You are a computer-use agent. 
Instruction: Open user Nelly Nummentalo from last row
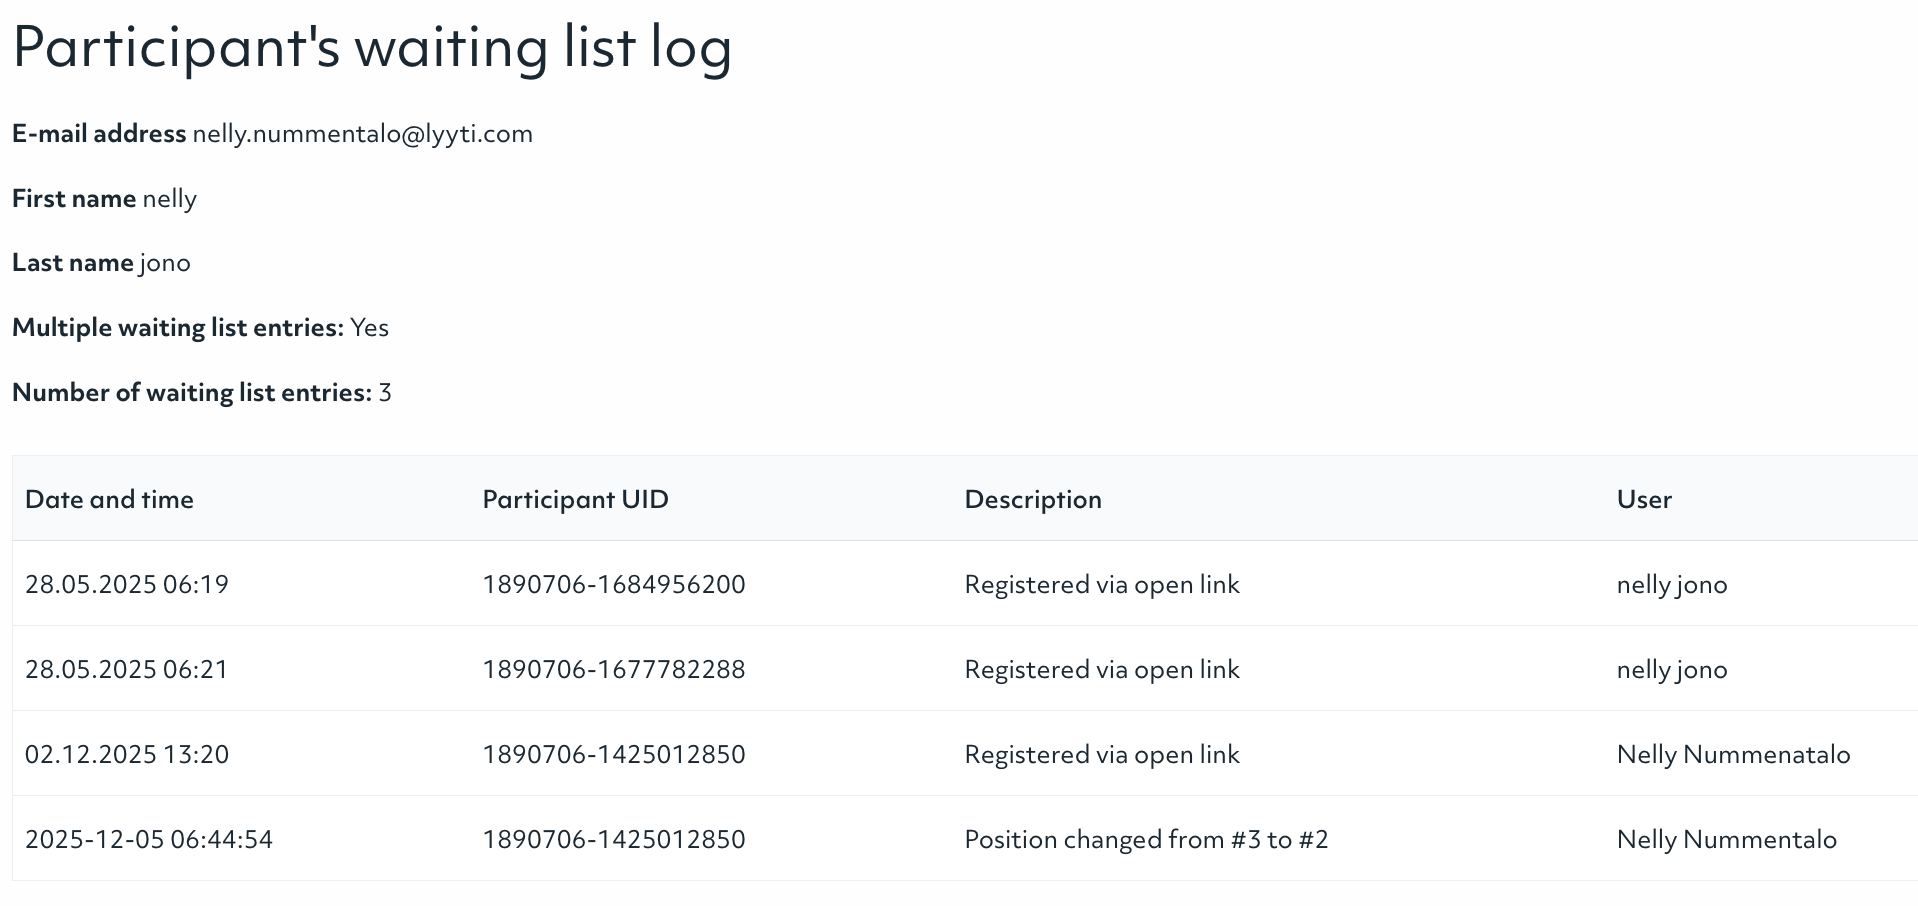pos(1728,840)
